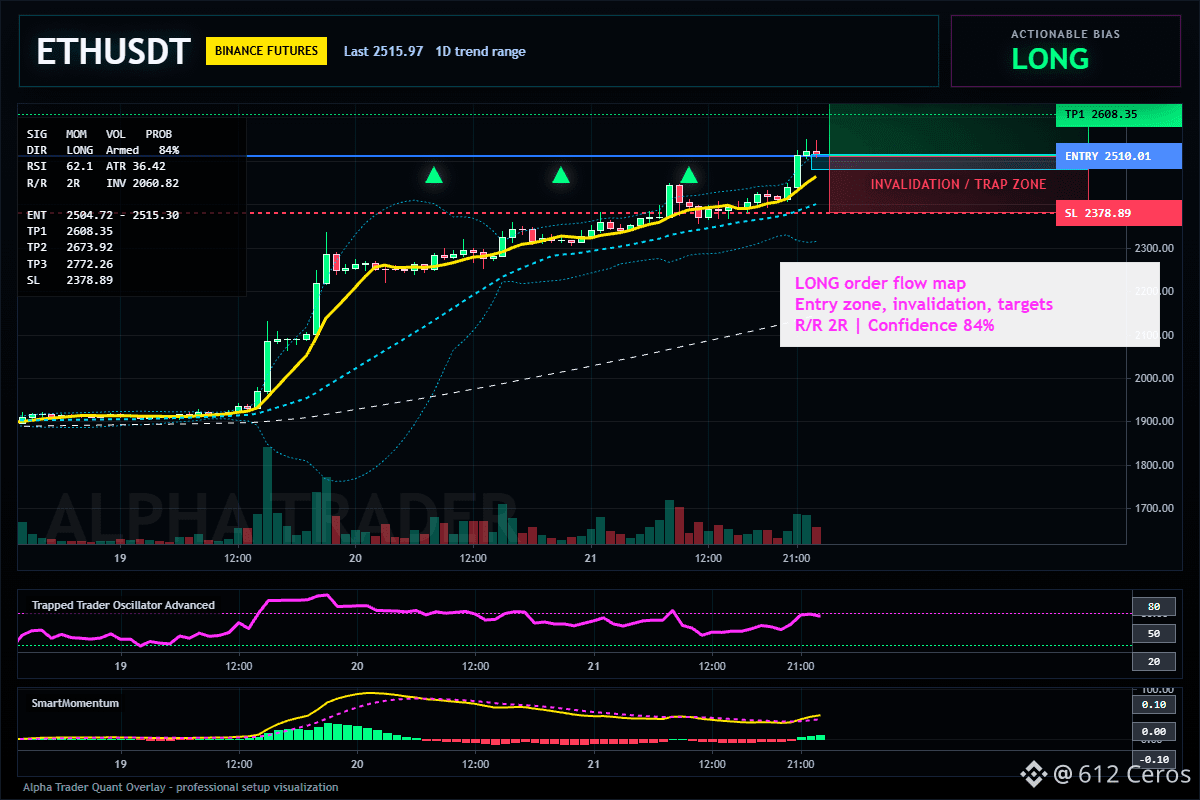Click the 'LONG order flow map' annotation line
Screen dimensions: 1200x800
[880, 284]
